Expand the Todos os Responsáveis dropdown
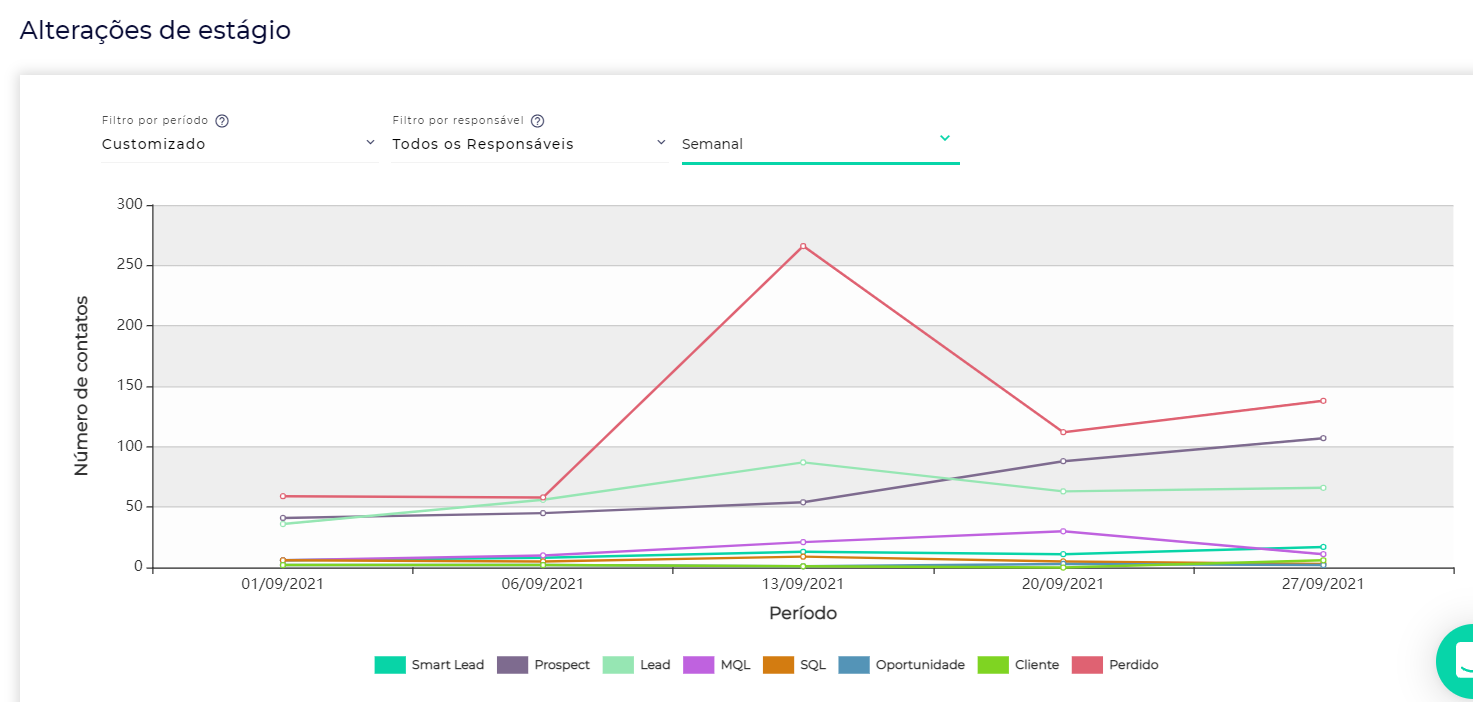The height and width of the screenshot is (702, 1473). (x=528, y=144)
